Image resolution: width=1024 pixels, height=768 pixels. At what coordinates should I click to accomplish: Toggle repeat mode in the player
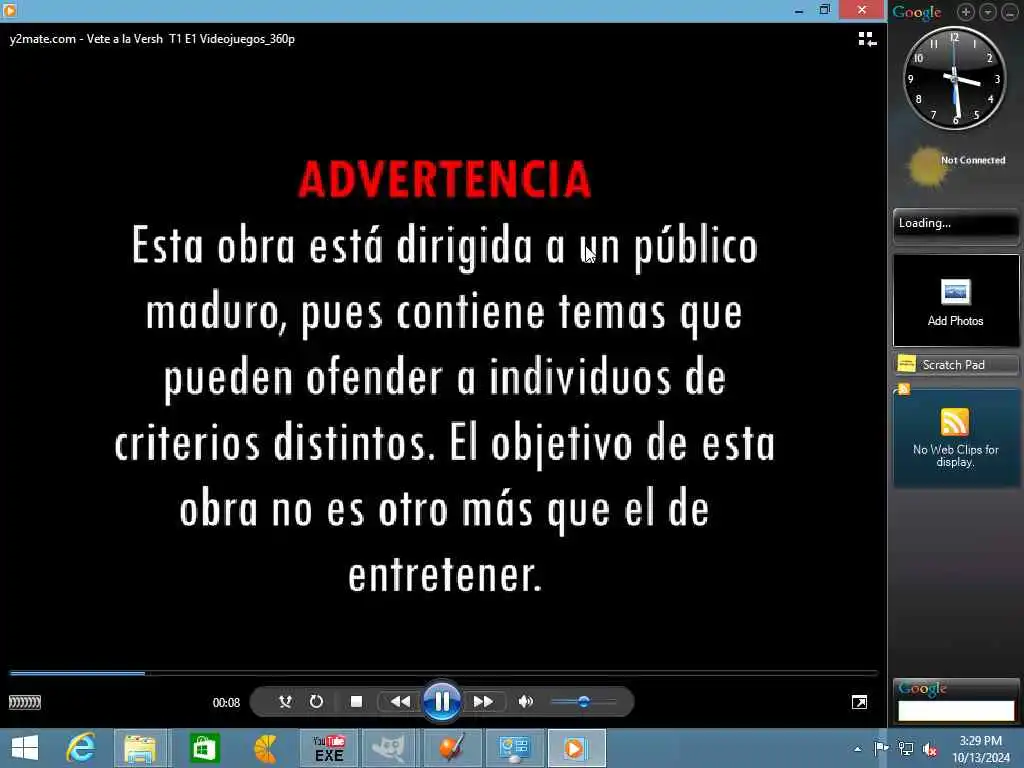(x=316, y=702)
